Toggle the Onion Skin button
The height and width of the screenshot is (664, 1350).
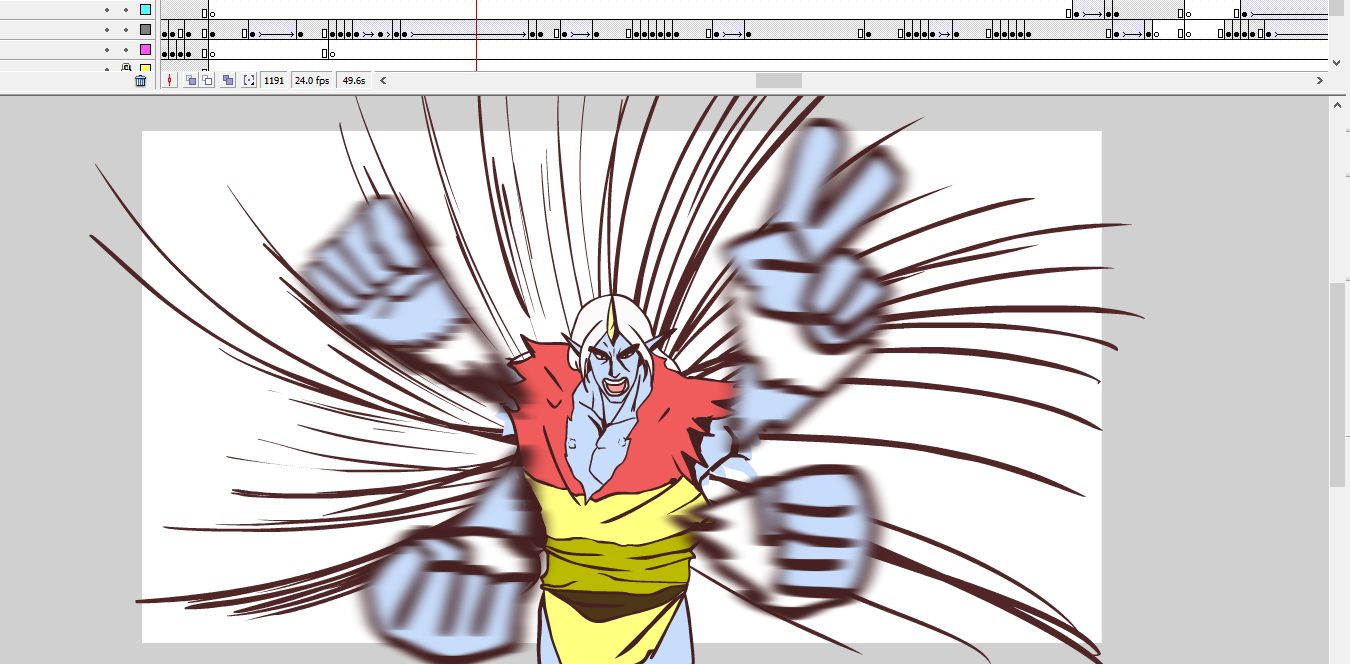pyautogui.click(x=189, y=80)
